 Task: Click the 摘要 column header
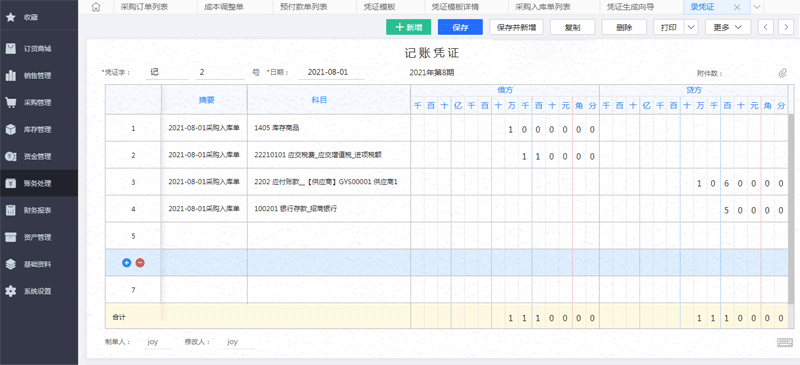(x=205, y=100)
